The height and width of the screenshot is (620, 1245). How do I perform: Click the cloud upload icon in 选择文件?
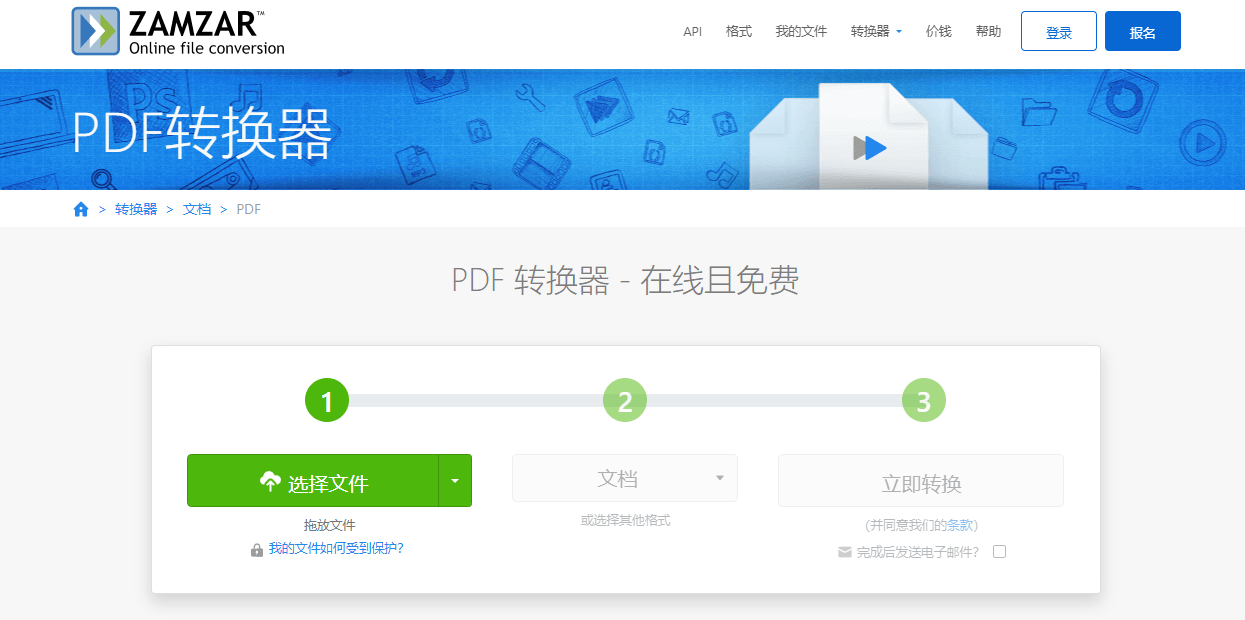pyautogui.click(x=270, y=481)
